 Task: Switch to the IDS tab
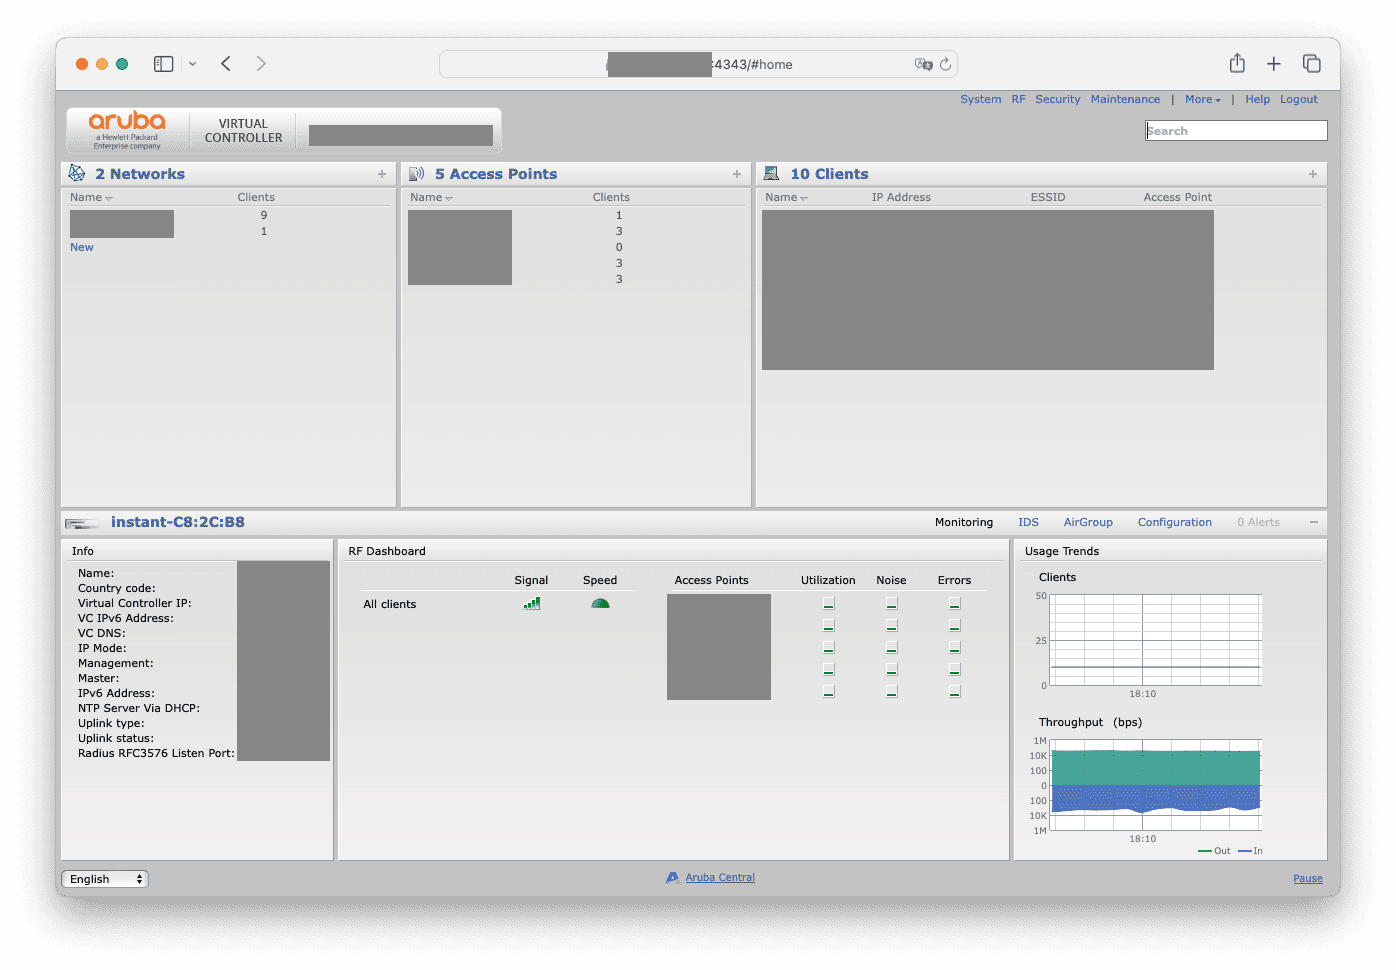coord(1028,522)
